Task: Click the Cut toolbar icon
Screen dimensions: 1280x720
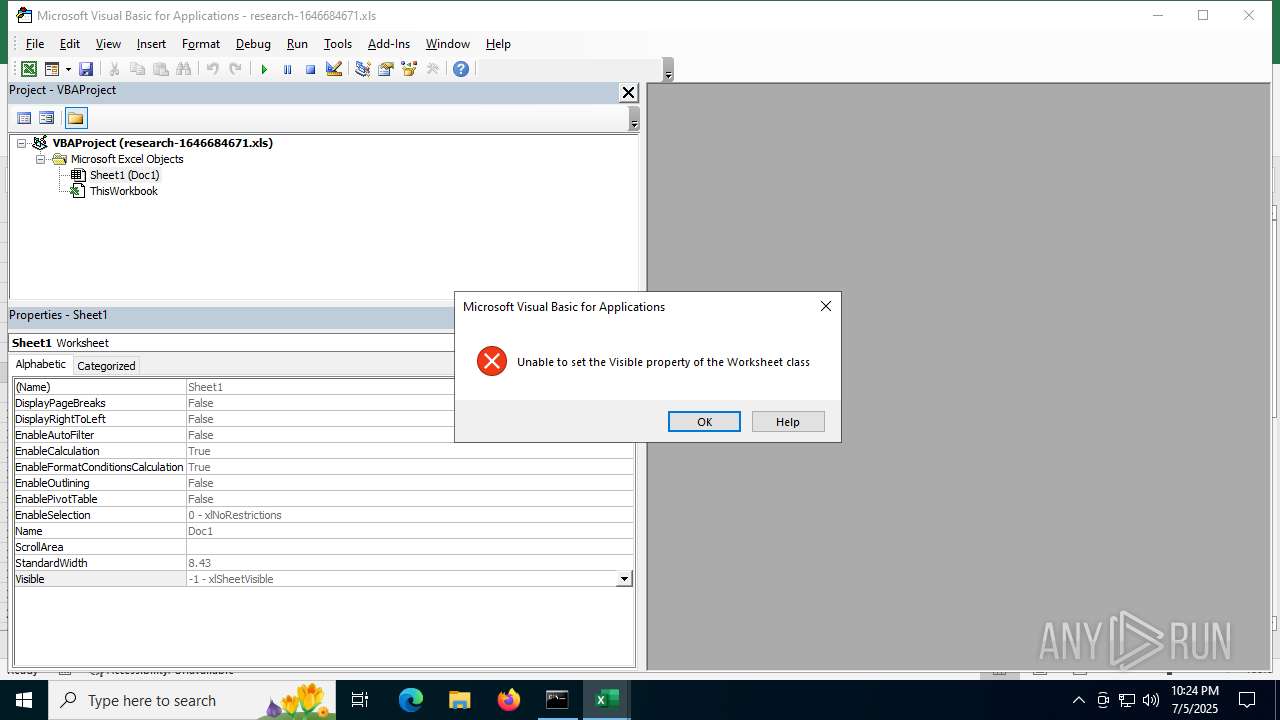Action: (114, 69)
